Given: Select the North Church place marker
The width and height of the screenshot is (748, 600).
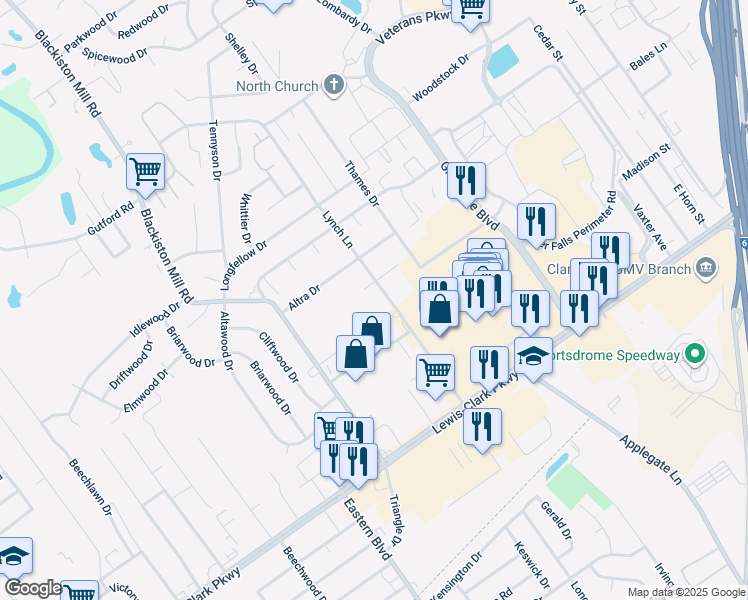Looking at the screenshot, I should [334, 85].
